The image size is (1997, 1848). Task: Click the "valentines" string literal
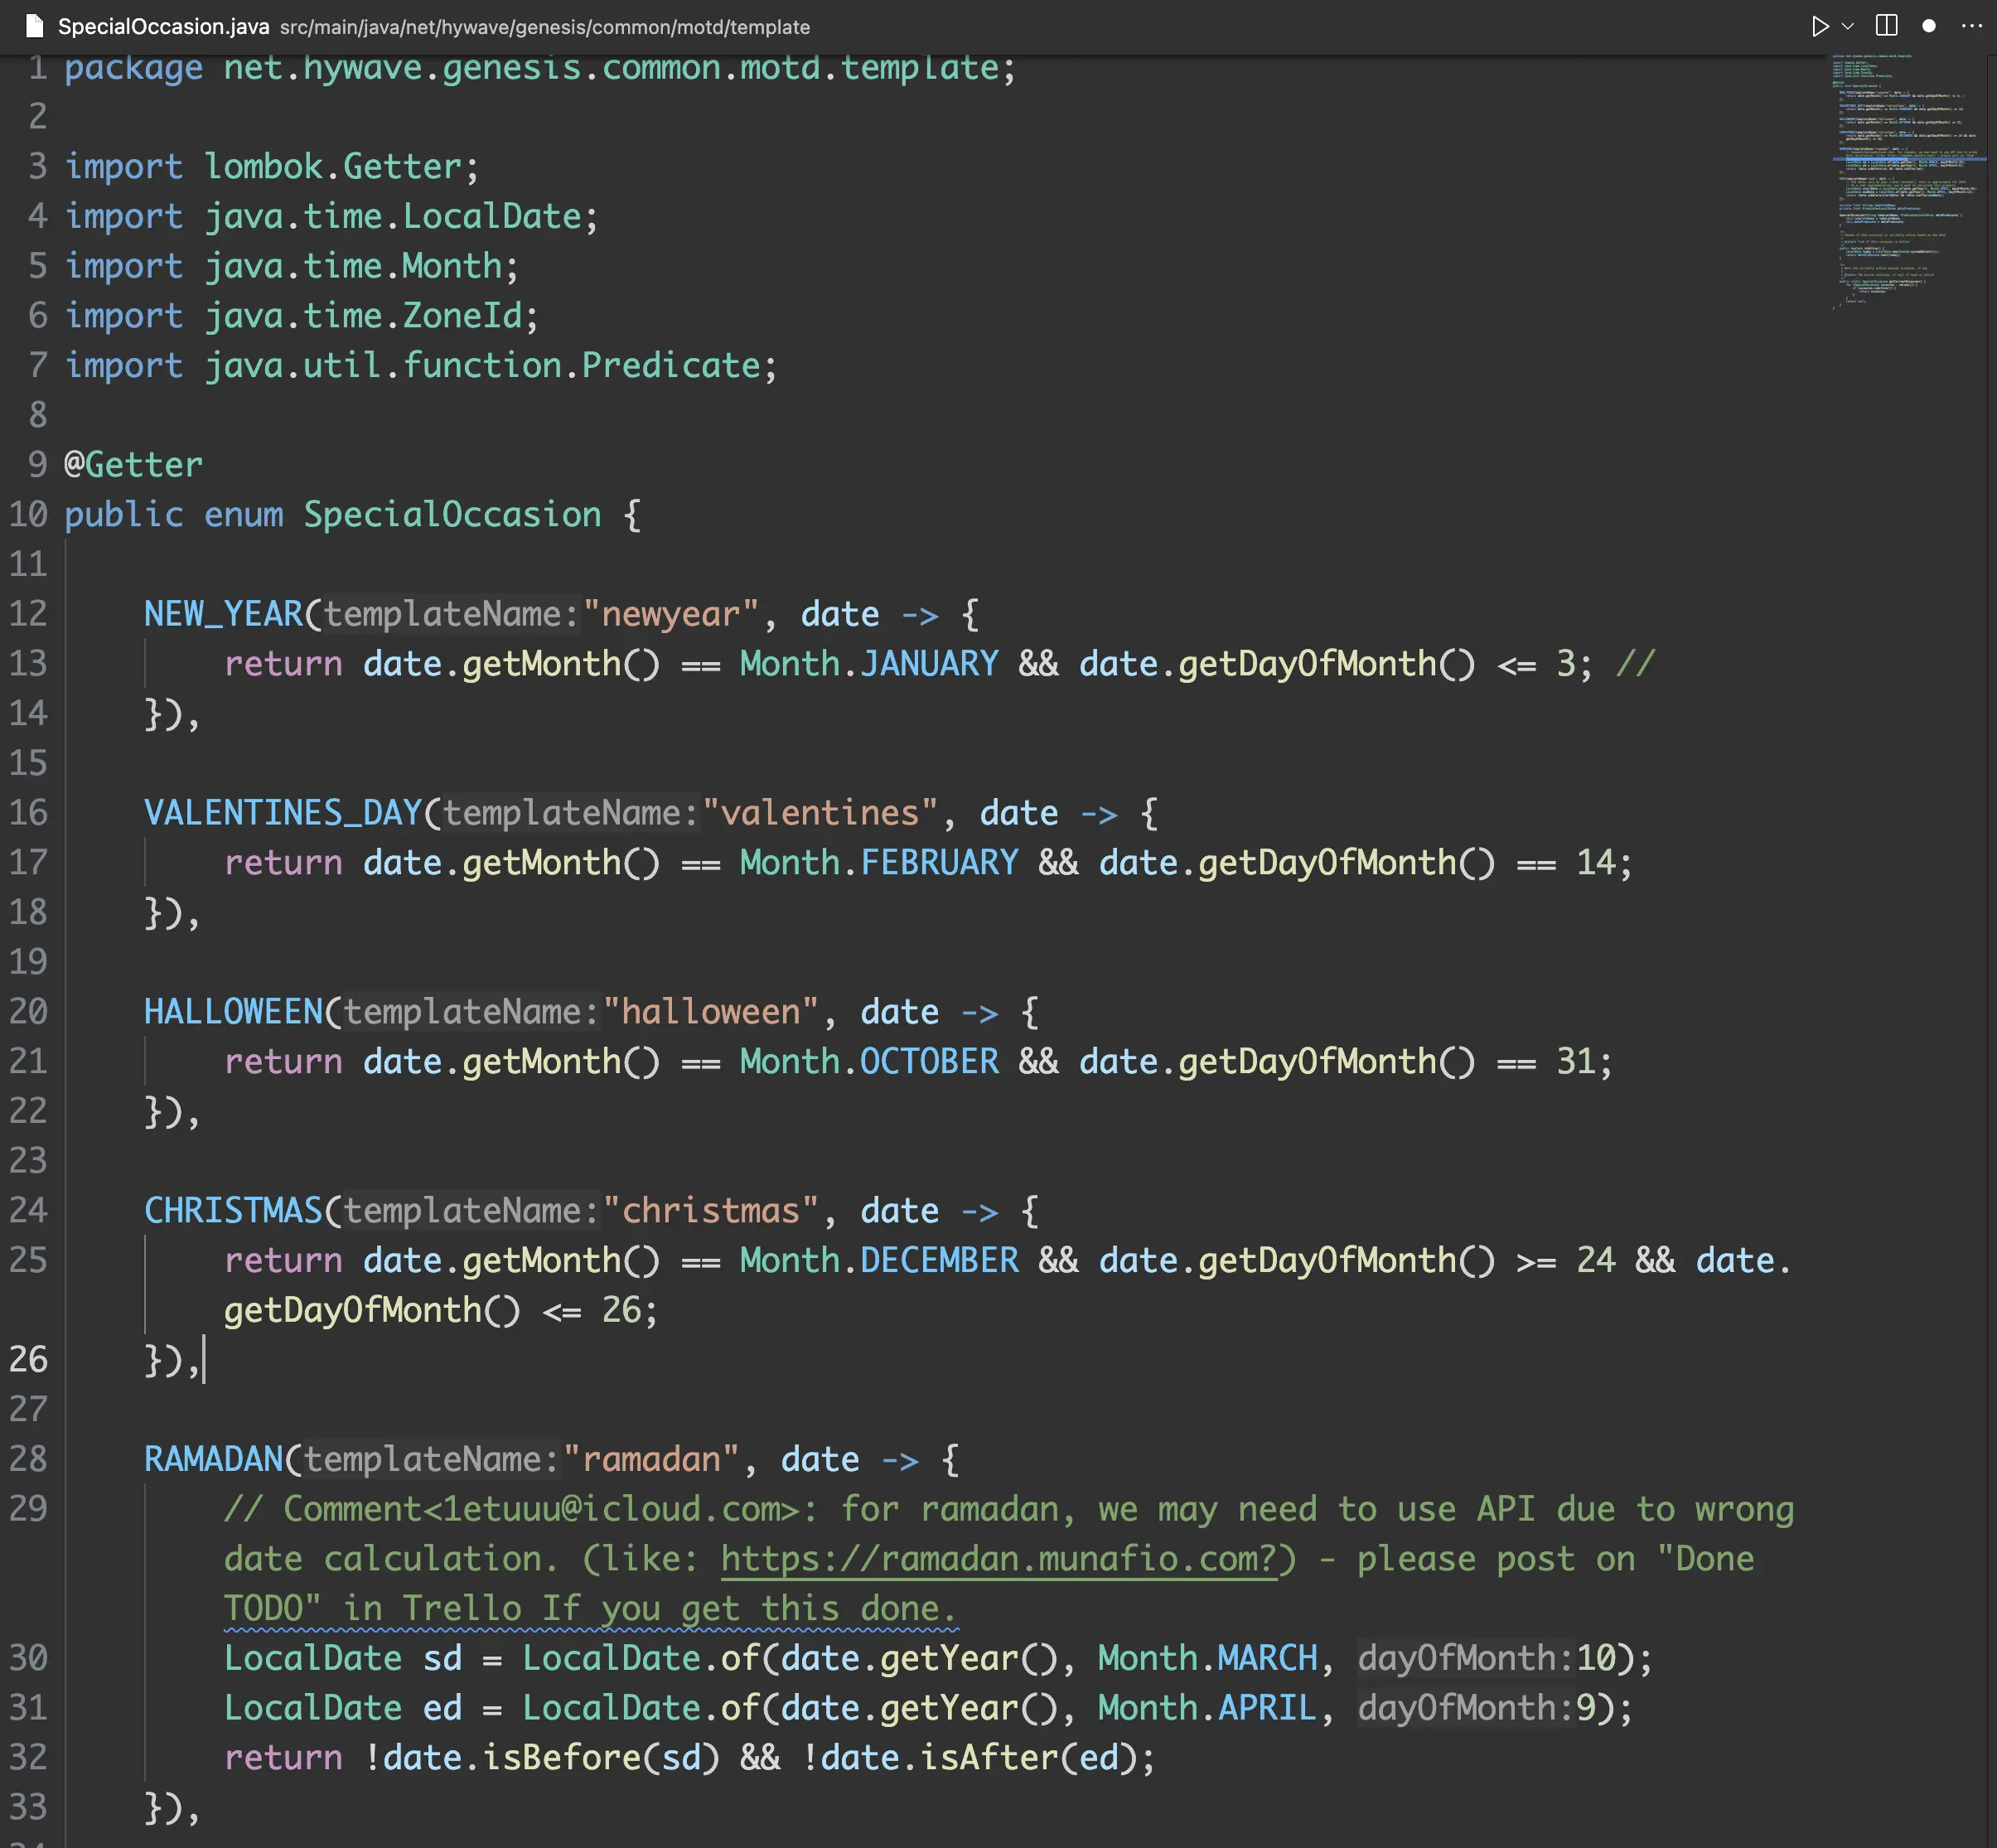tap(820, 813)
